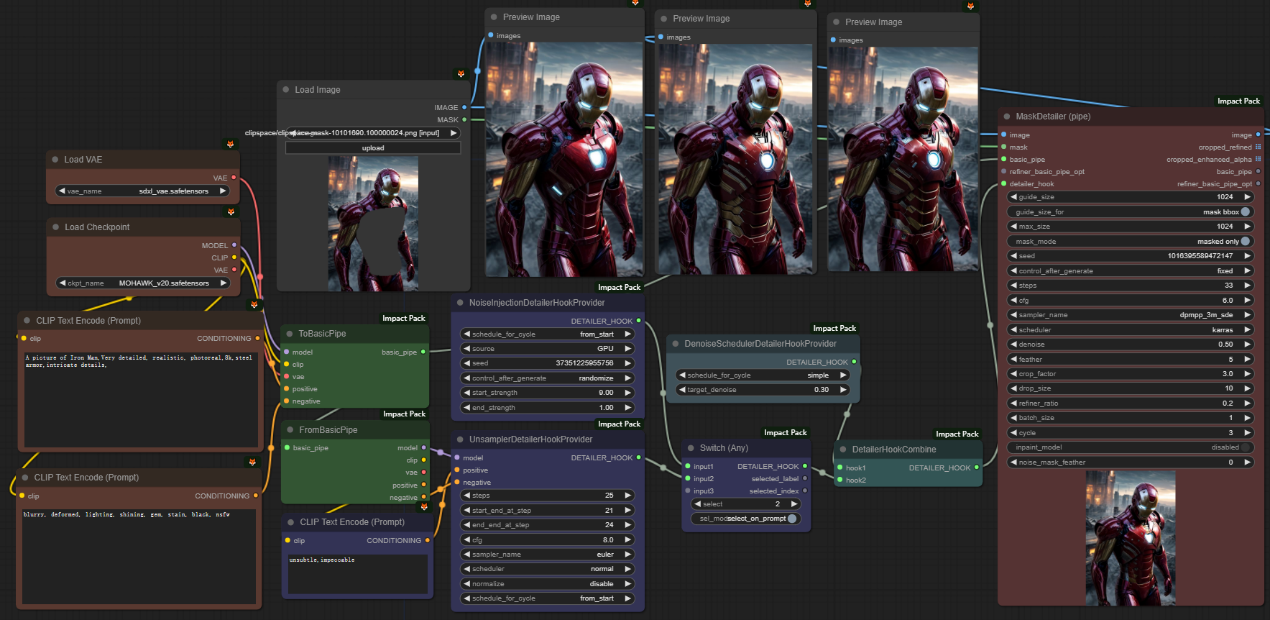Click the cropped_refined grid output icon on MaskDetailer
The width and height of the screenshot is (1270, 620).
tap(1258, 147)
